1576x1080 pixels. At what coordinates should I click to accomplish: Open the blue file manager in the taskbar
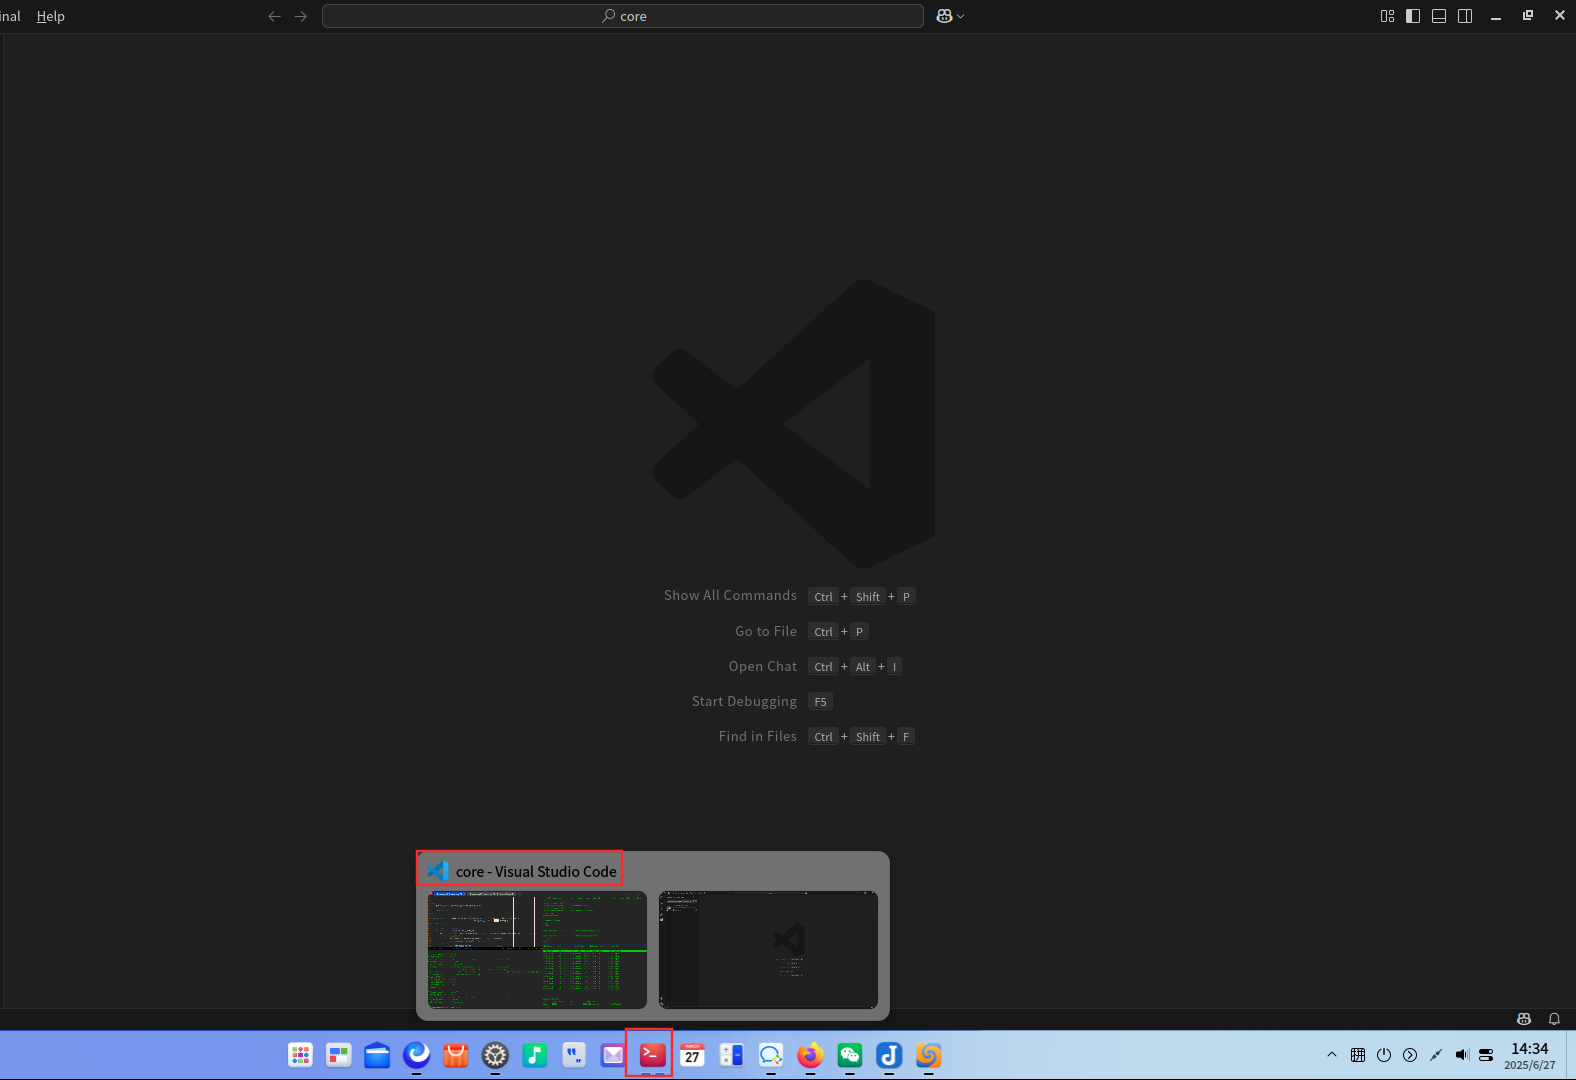tap(377, 1055)
